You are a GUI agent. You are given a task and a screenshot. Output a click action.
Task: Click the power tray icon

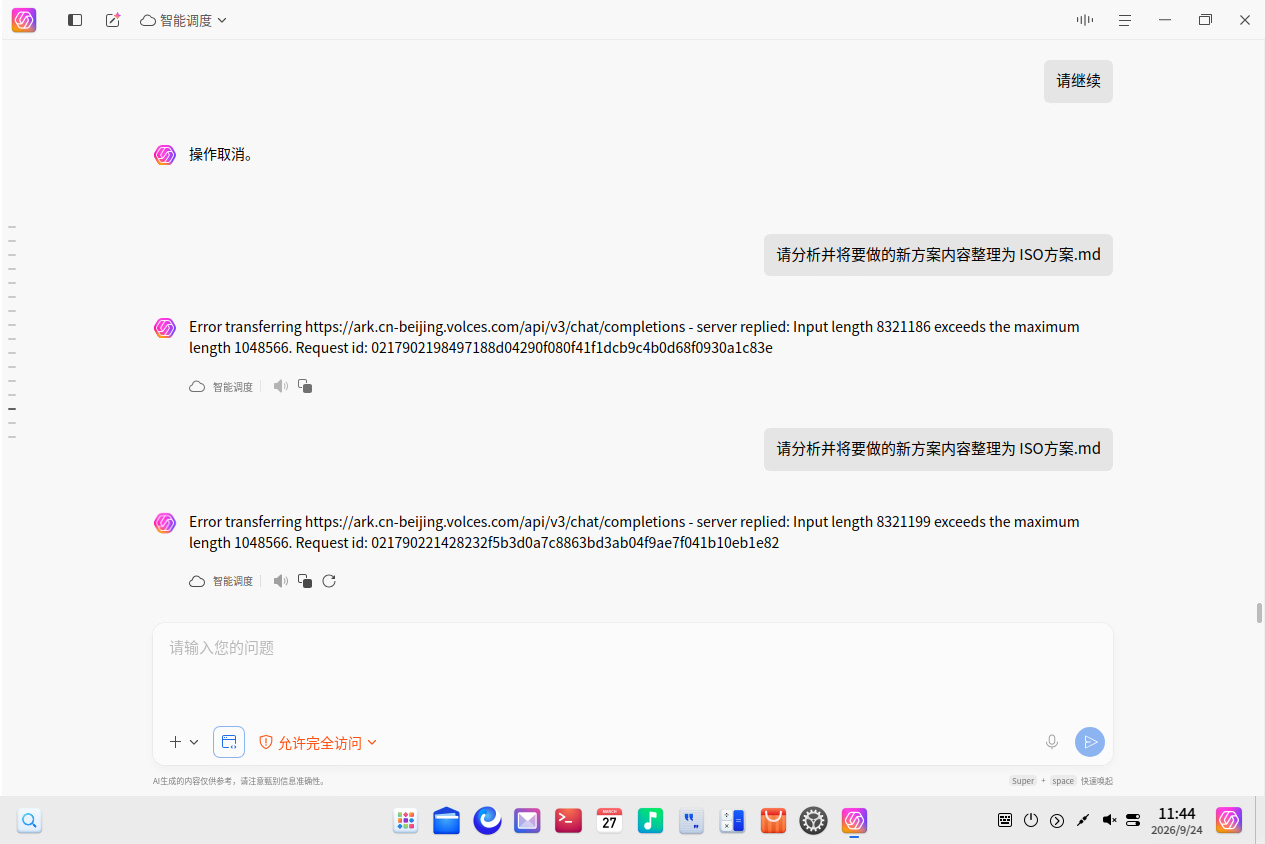coord(1031,820)
